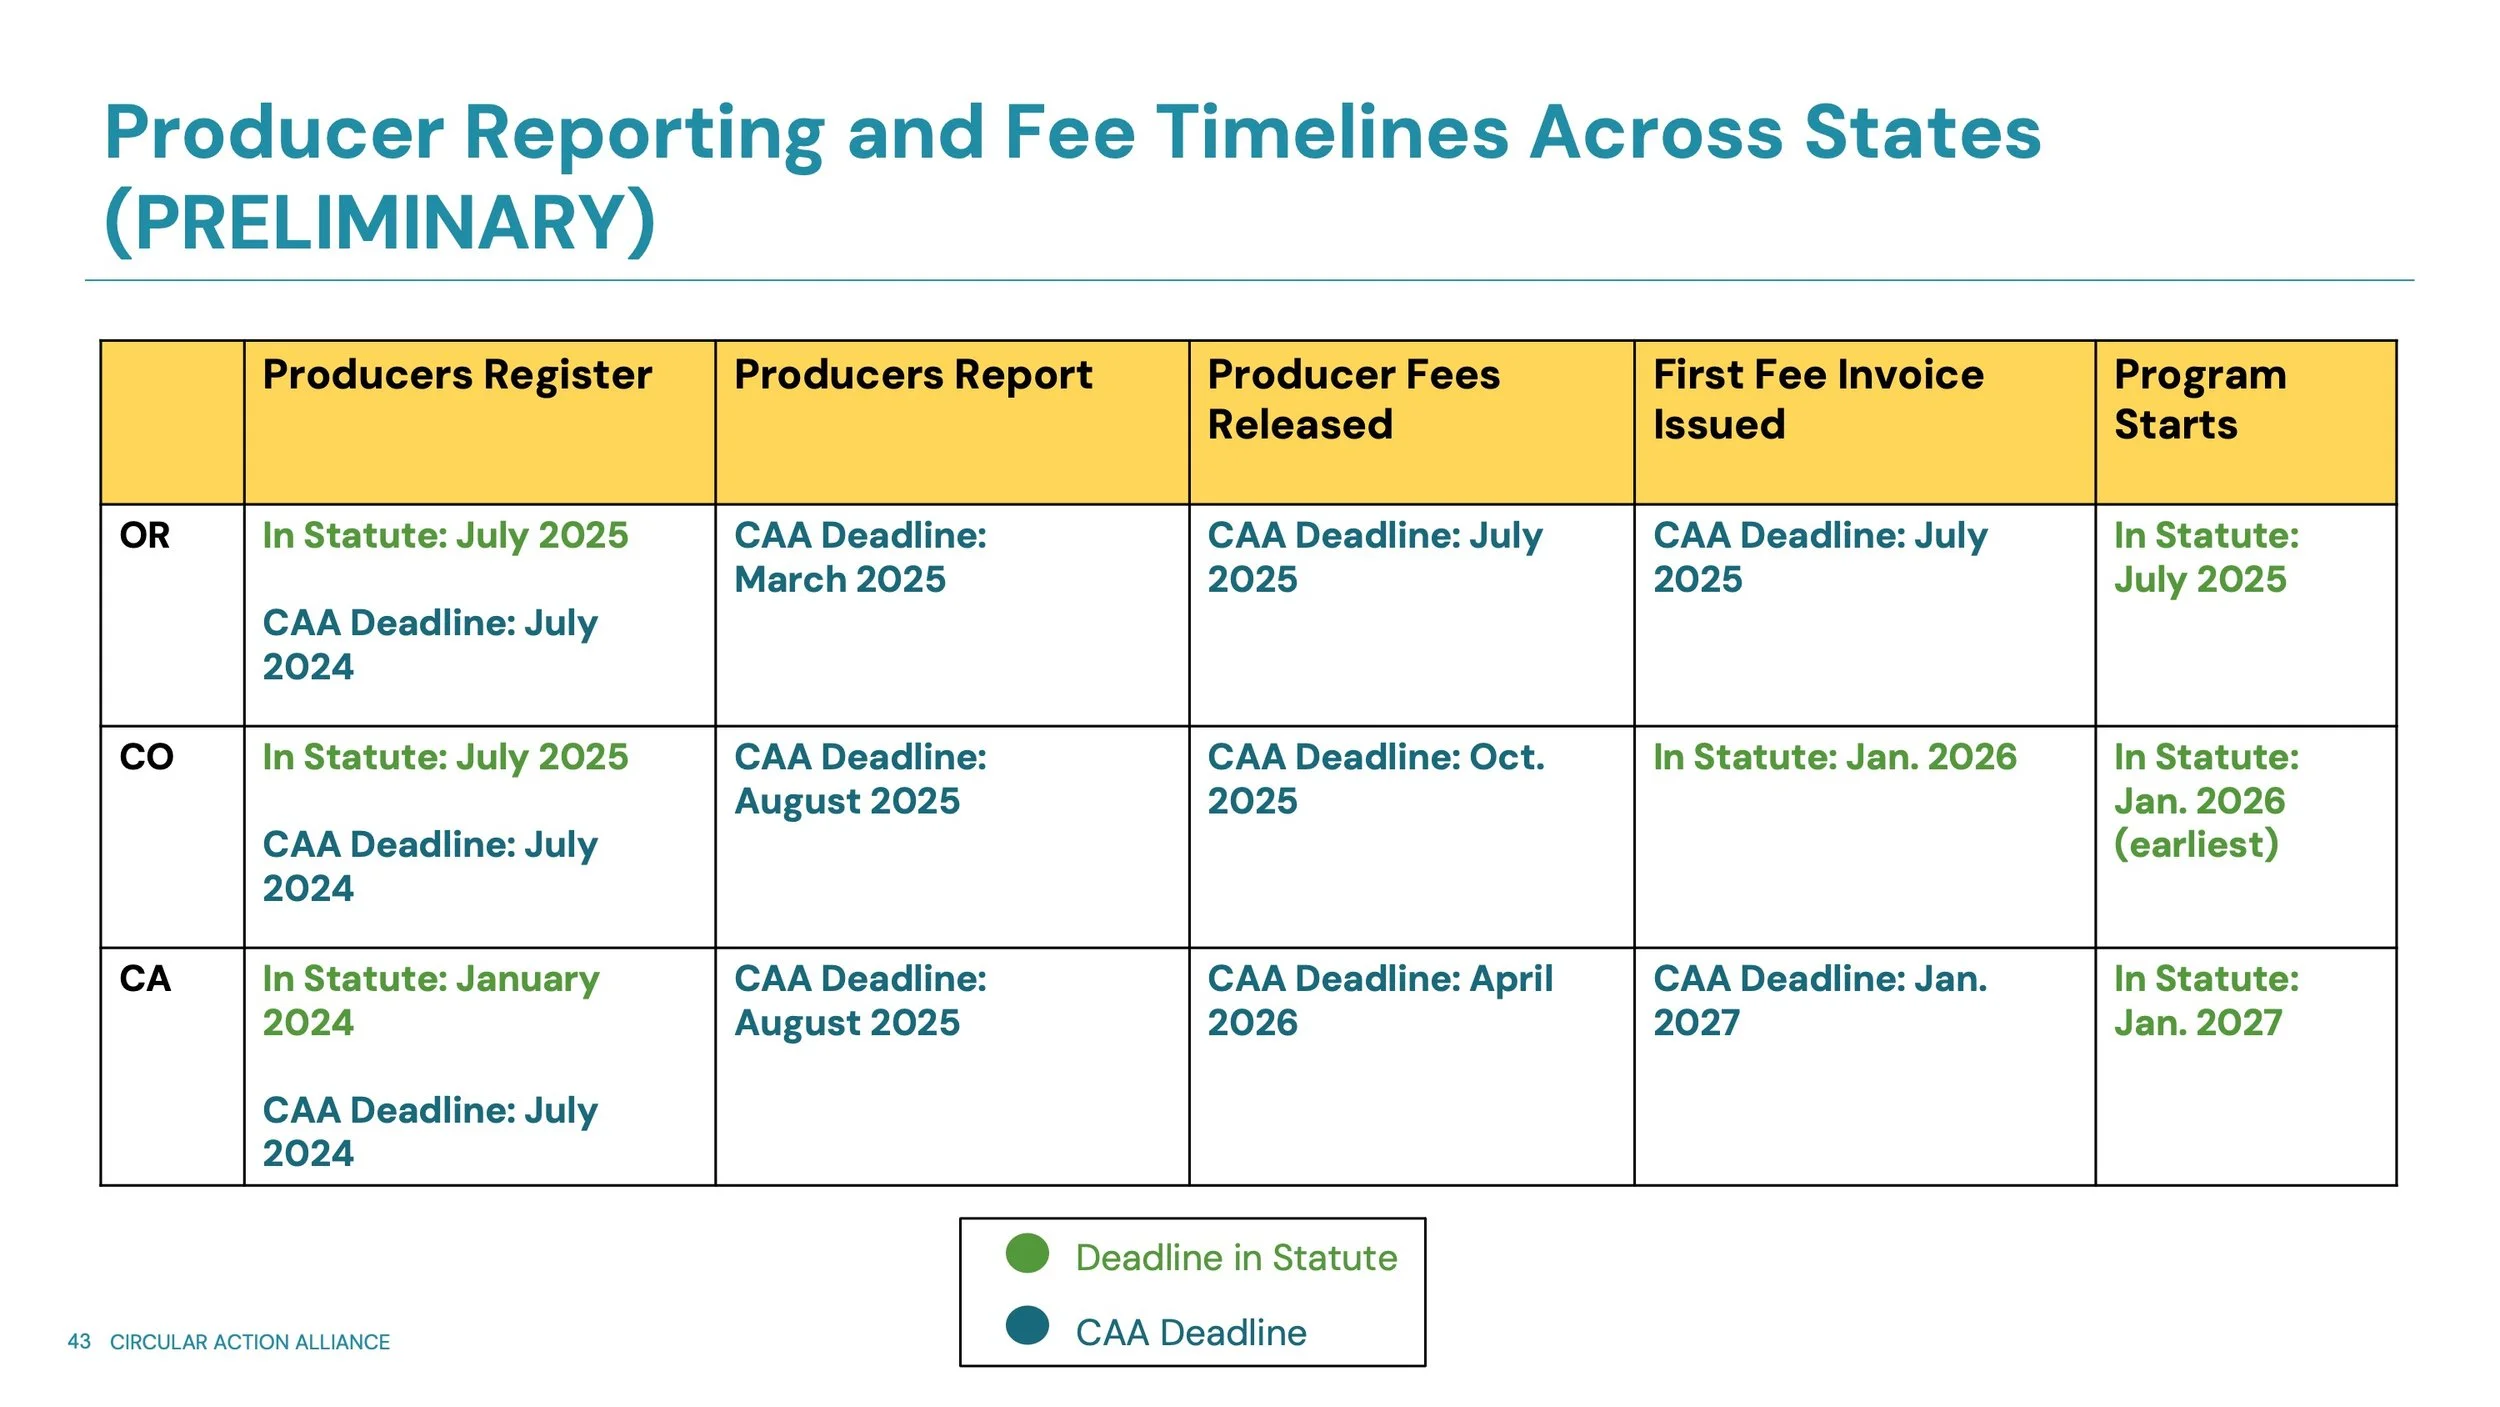Click the blue CAA Deadline legend dot

point(1027,1326)
